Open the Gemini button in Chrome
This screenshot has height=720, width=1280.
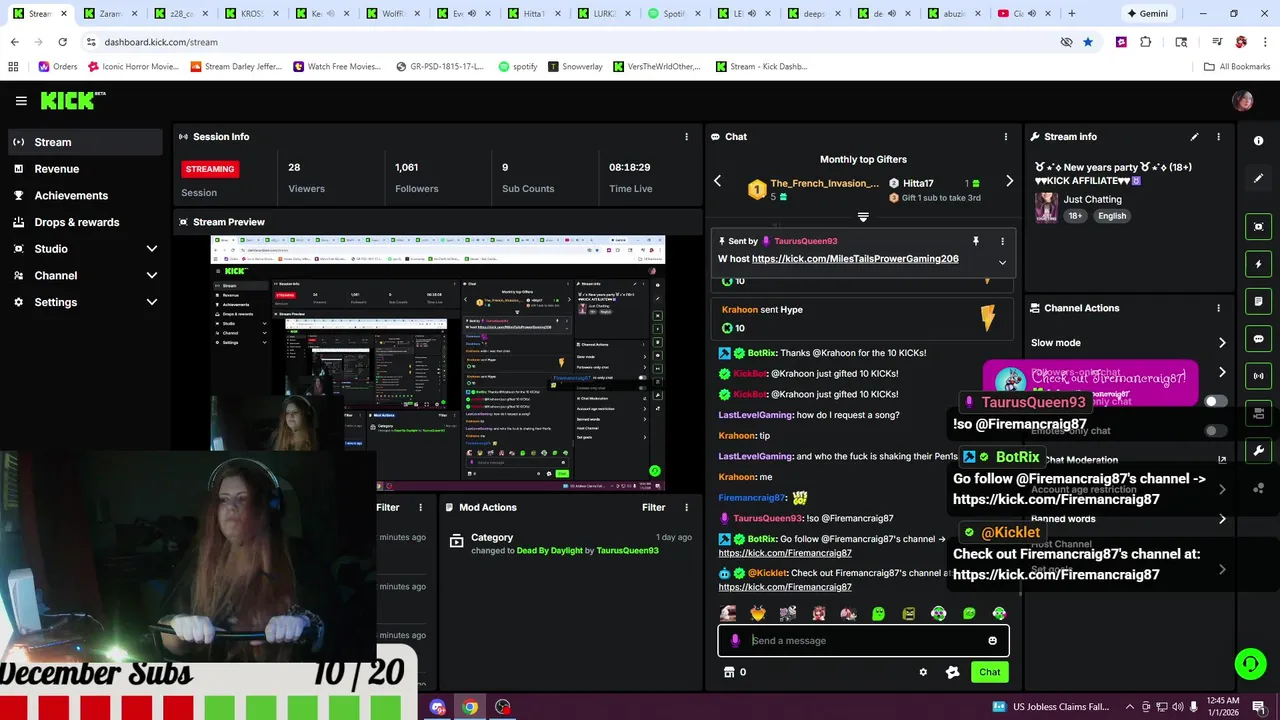pos(1147,14)
